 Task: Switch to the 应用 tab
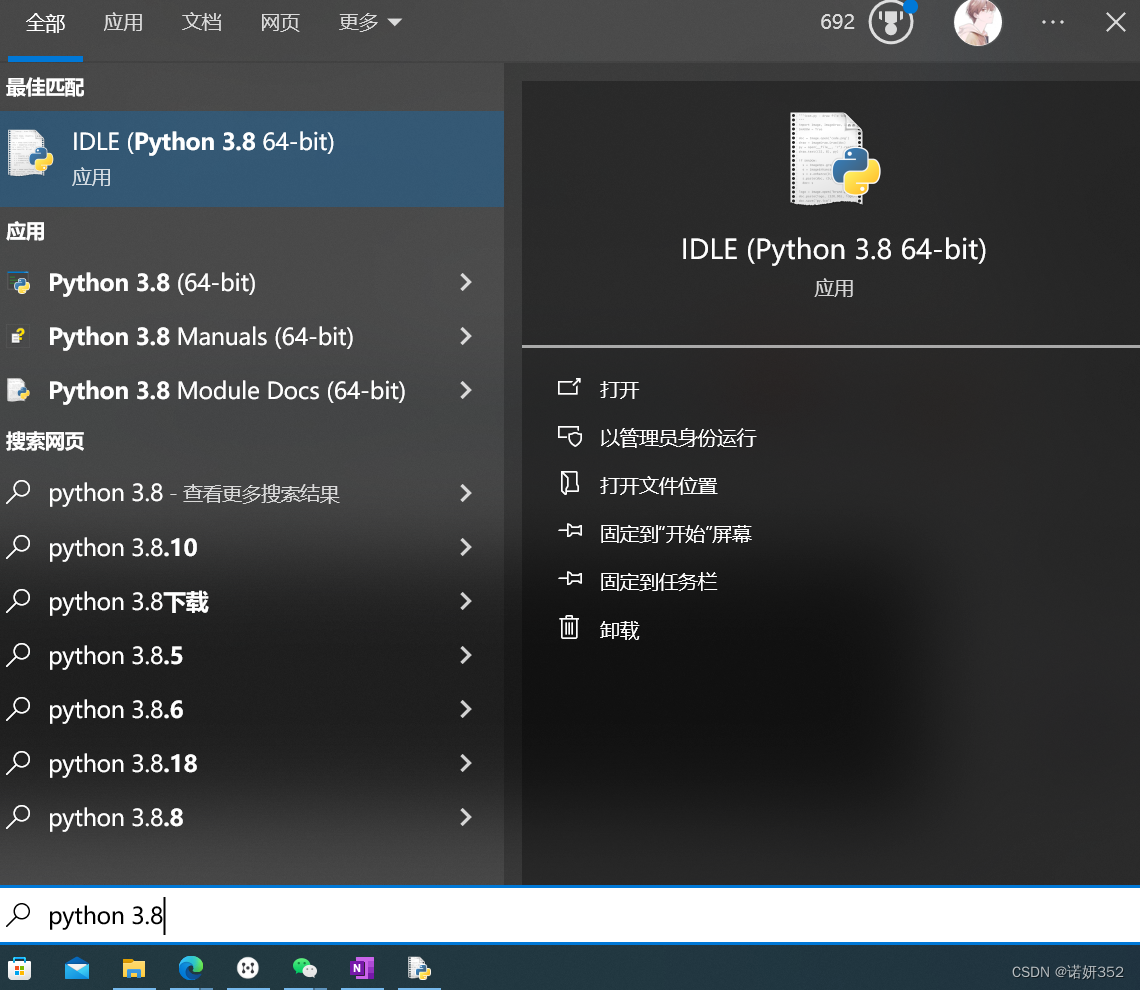[x=123, y=23]
